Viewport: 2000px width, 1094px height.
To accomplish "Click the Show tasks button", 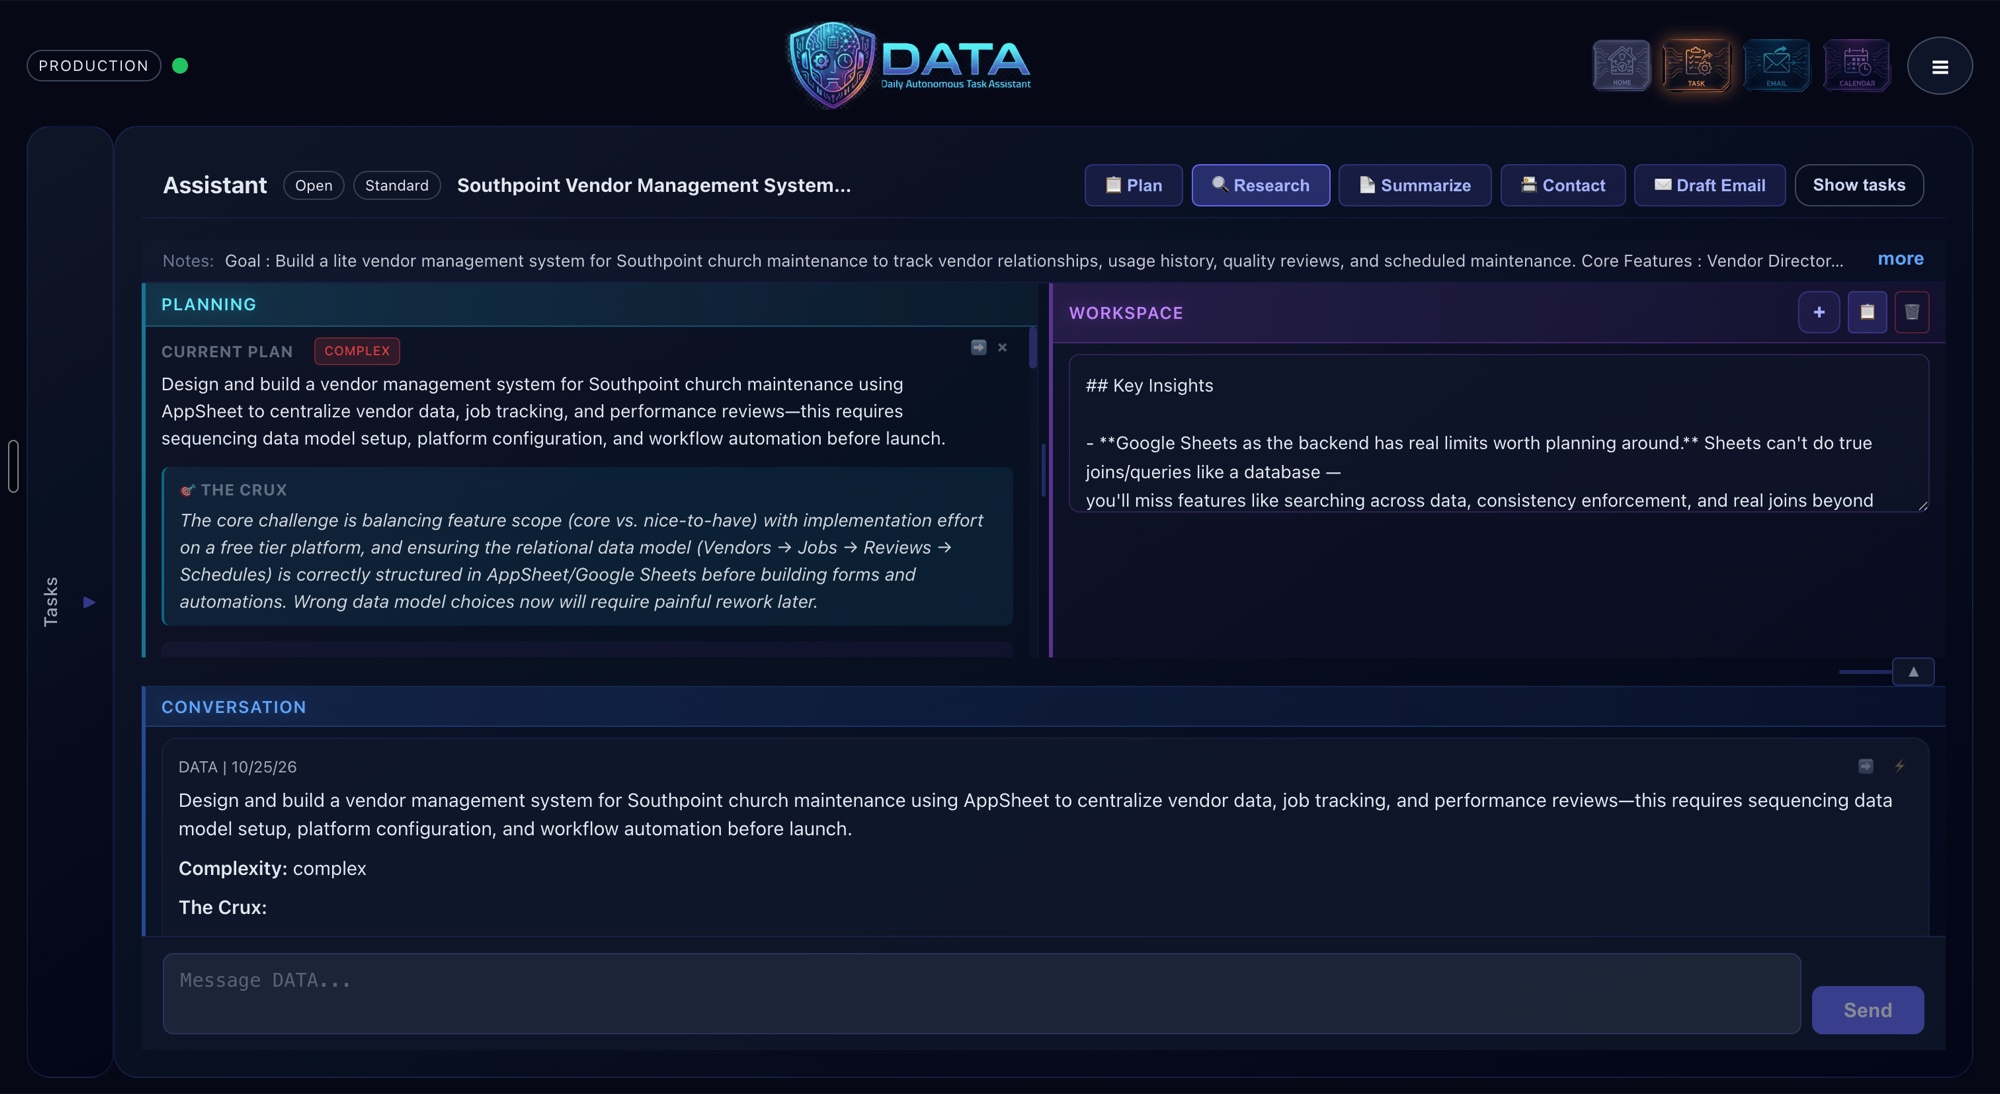I will 1859,185.
